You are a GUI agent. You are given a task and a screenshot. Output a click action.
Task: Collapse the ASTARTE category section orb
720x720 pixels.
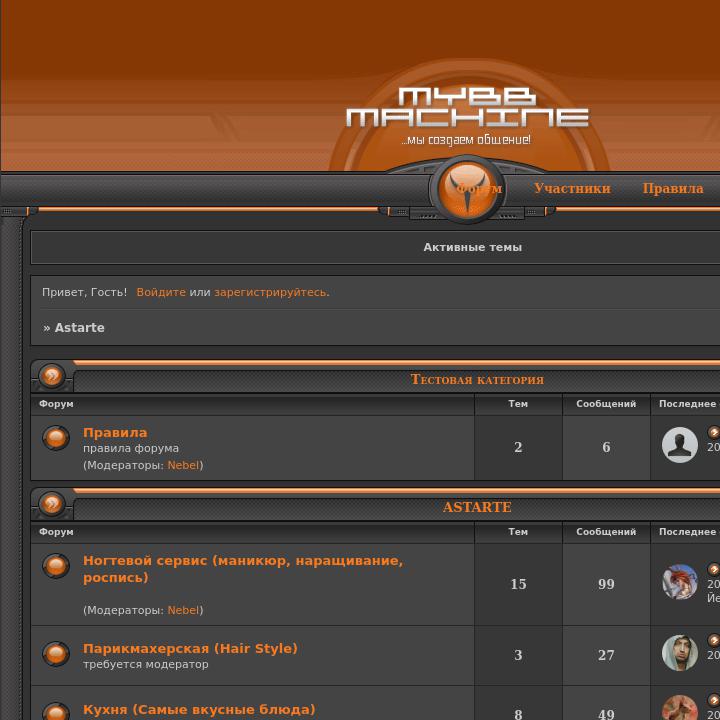point(52,504)
